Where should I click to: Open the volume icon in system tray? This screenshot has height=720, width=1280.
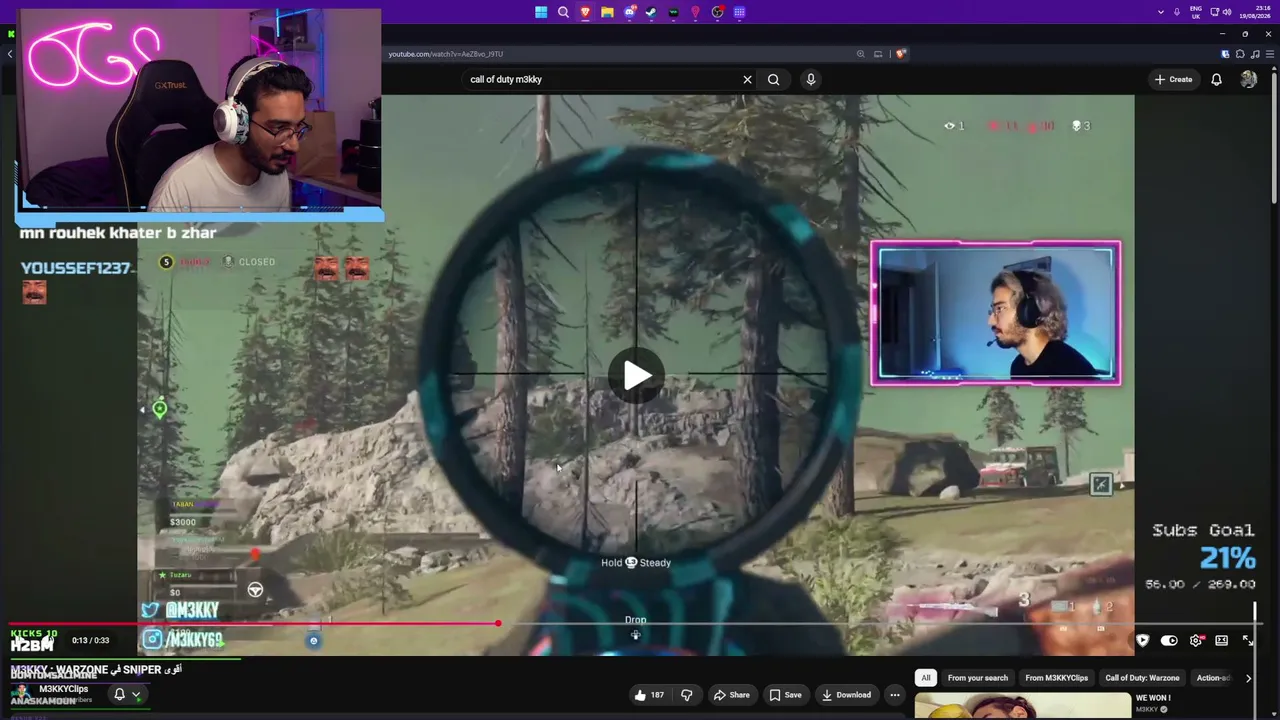[x=1227, y=12]
